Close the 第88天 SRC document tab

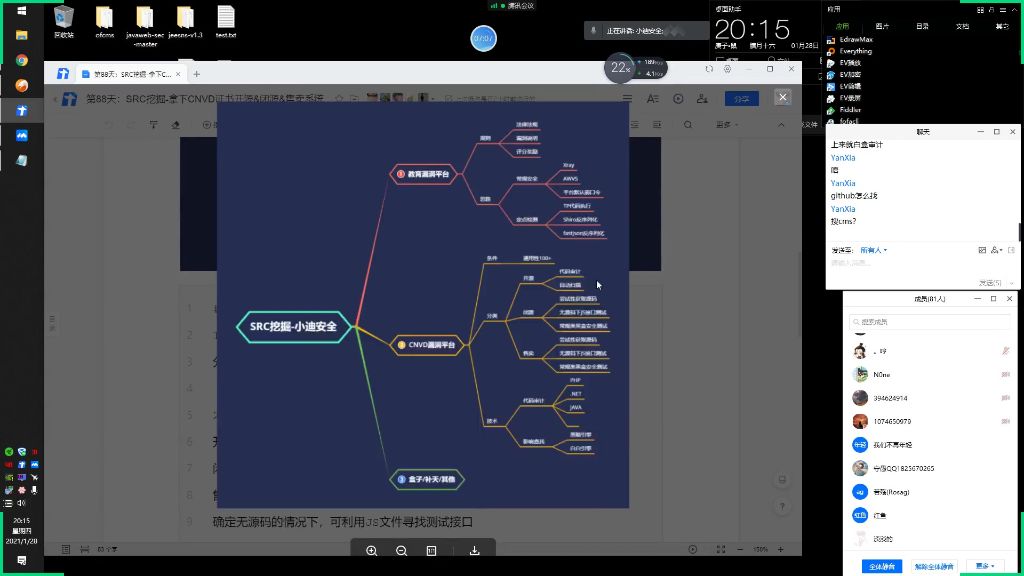click(178, 74)
